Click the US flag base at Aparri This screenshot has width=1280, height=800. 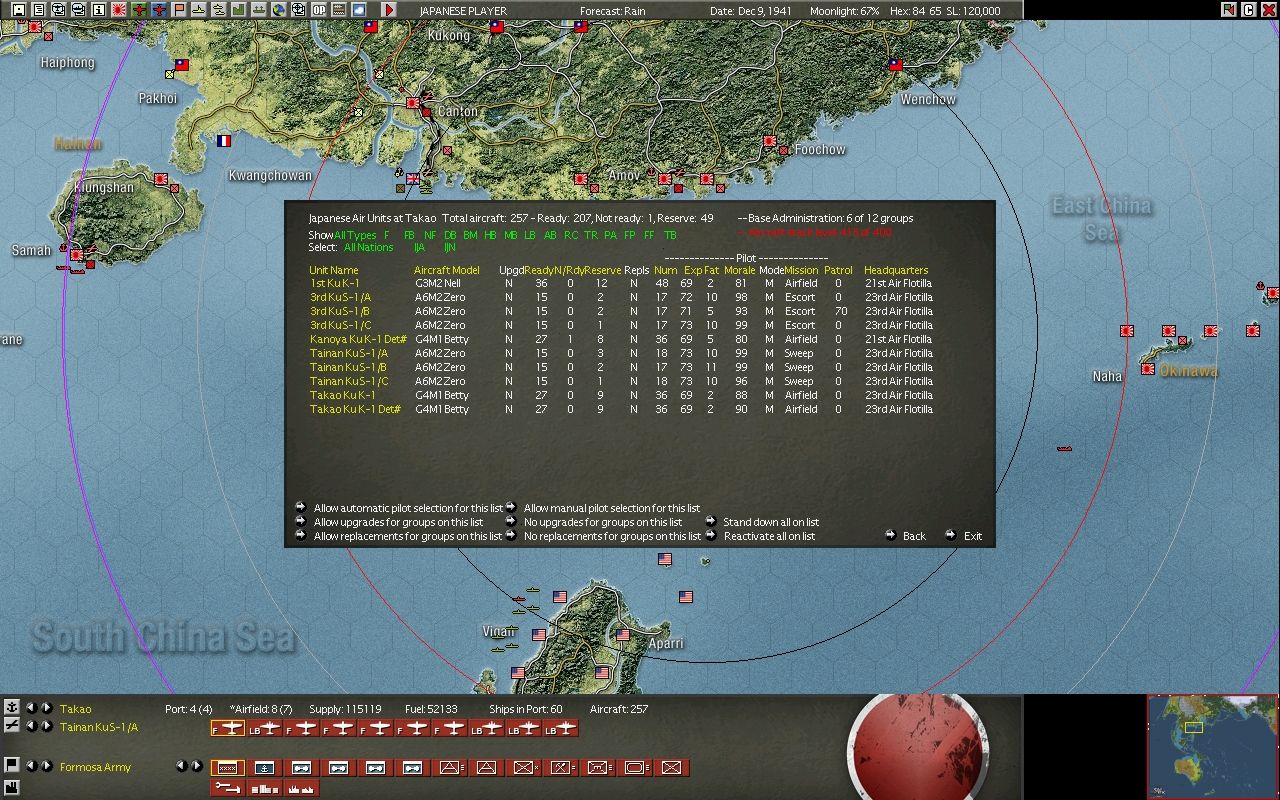(623, 635)
